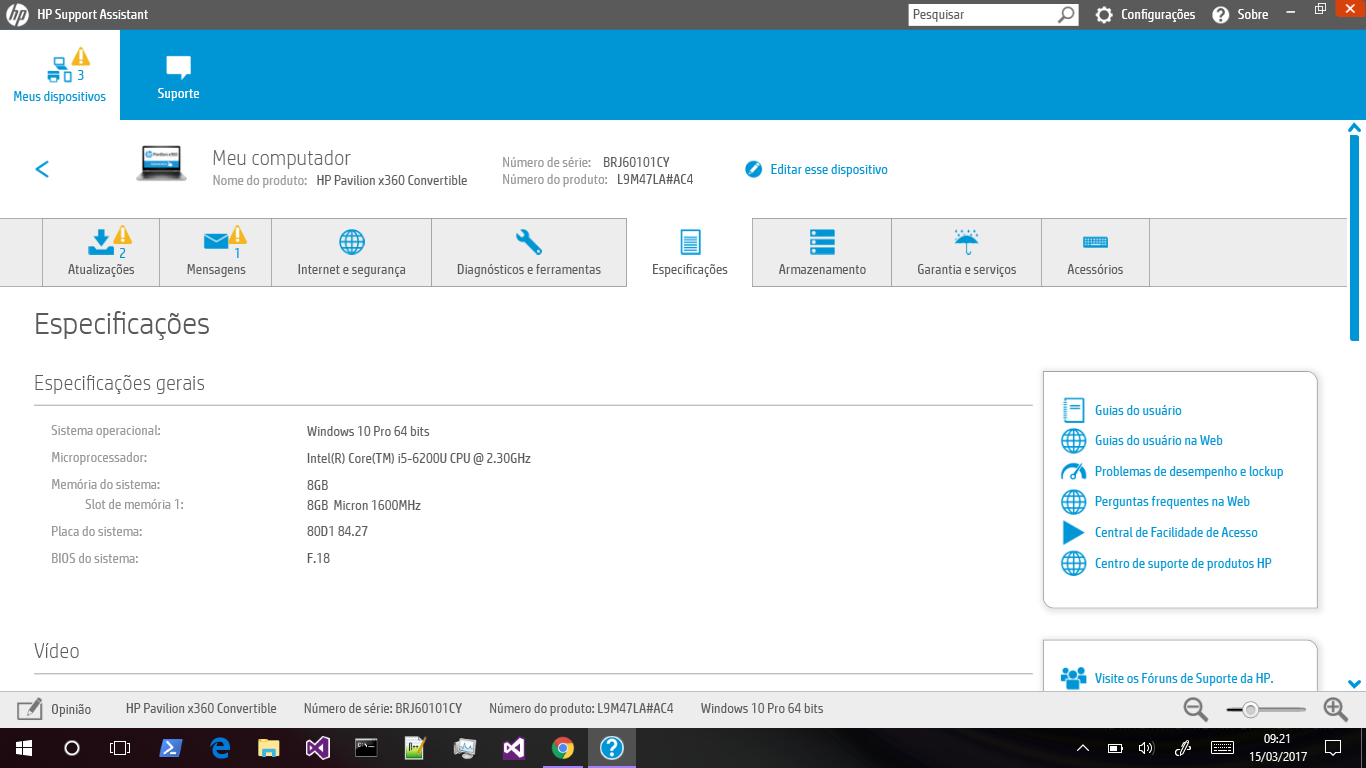This screenshot has width=1366, height=768.
Task: Click the play icon for Facilidade de Acesso
Action: click(x=1073, y=532)
